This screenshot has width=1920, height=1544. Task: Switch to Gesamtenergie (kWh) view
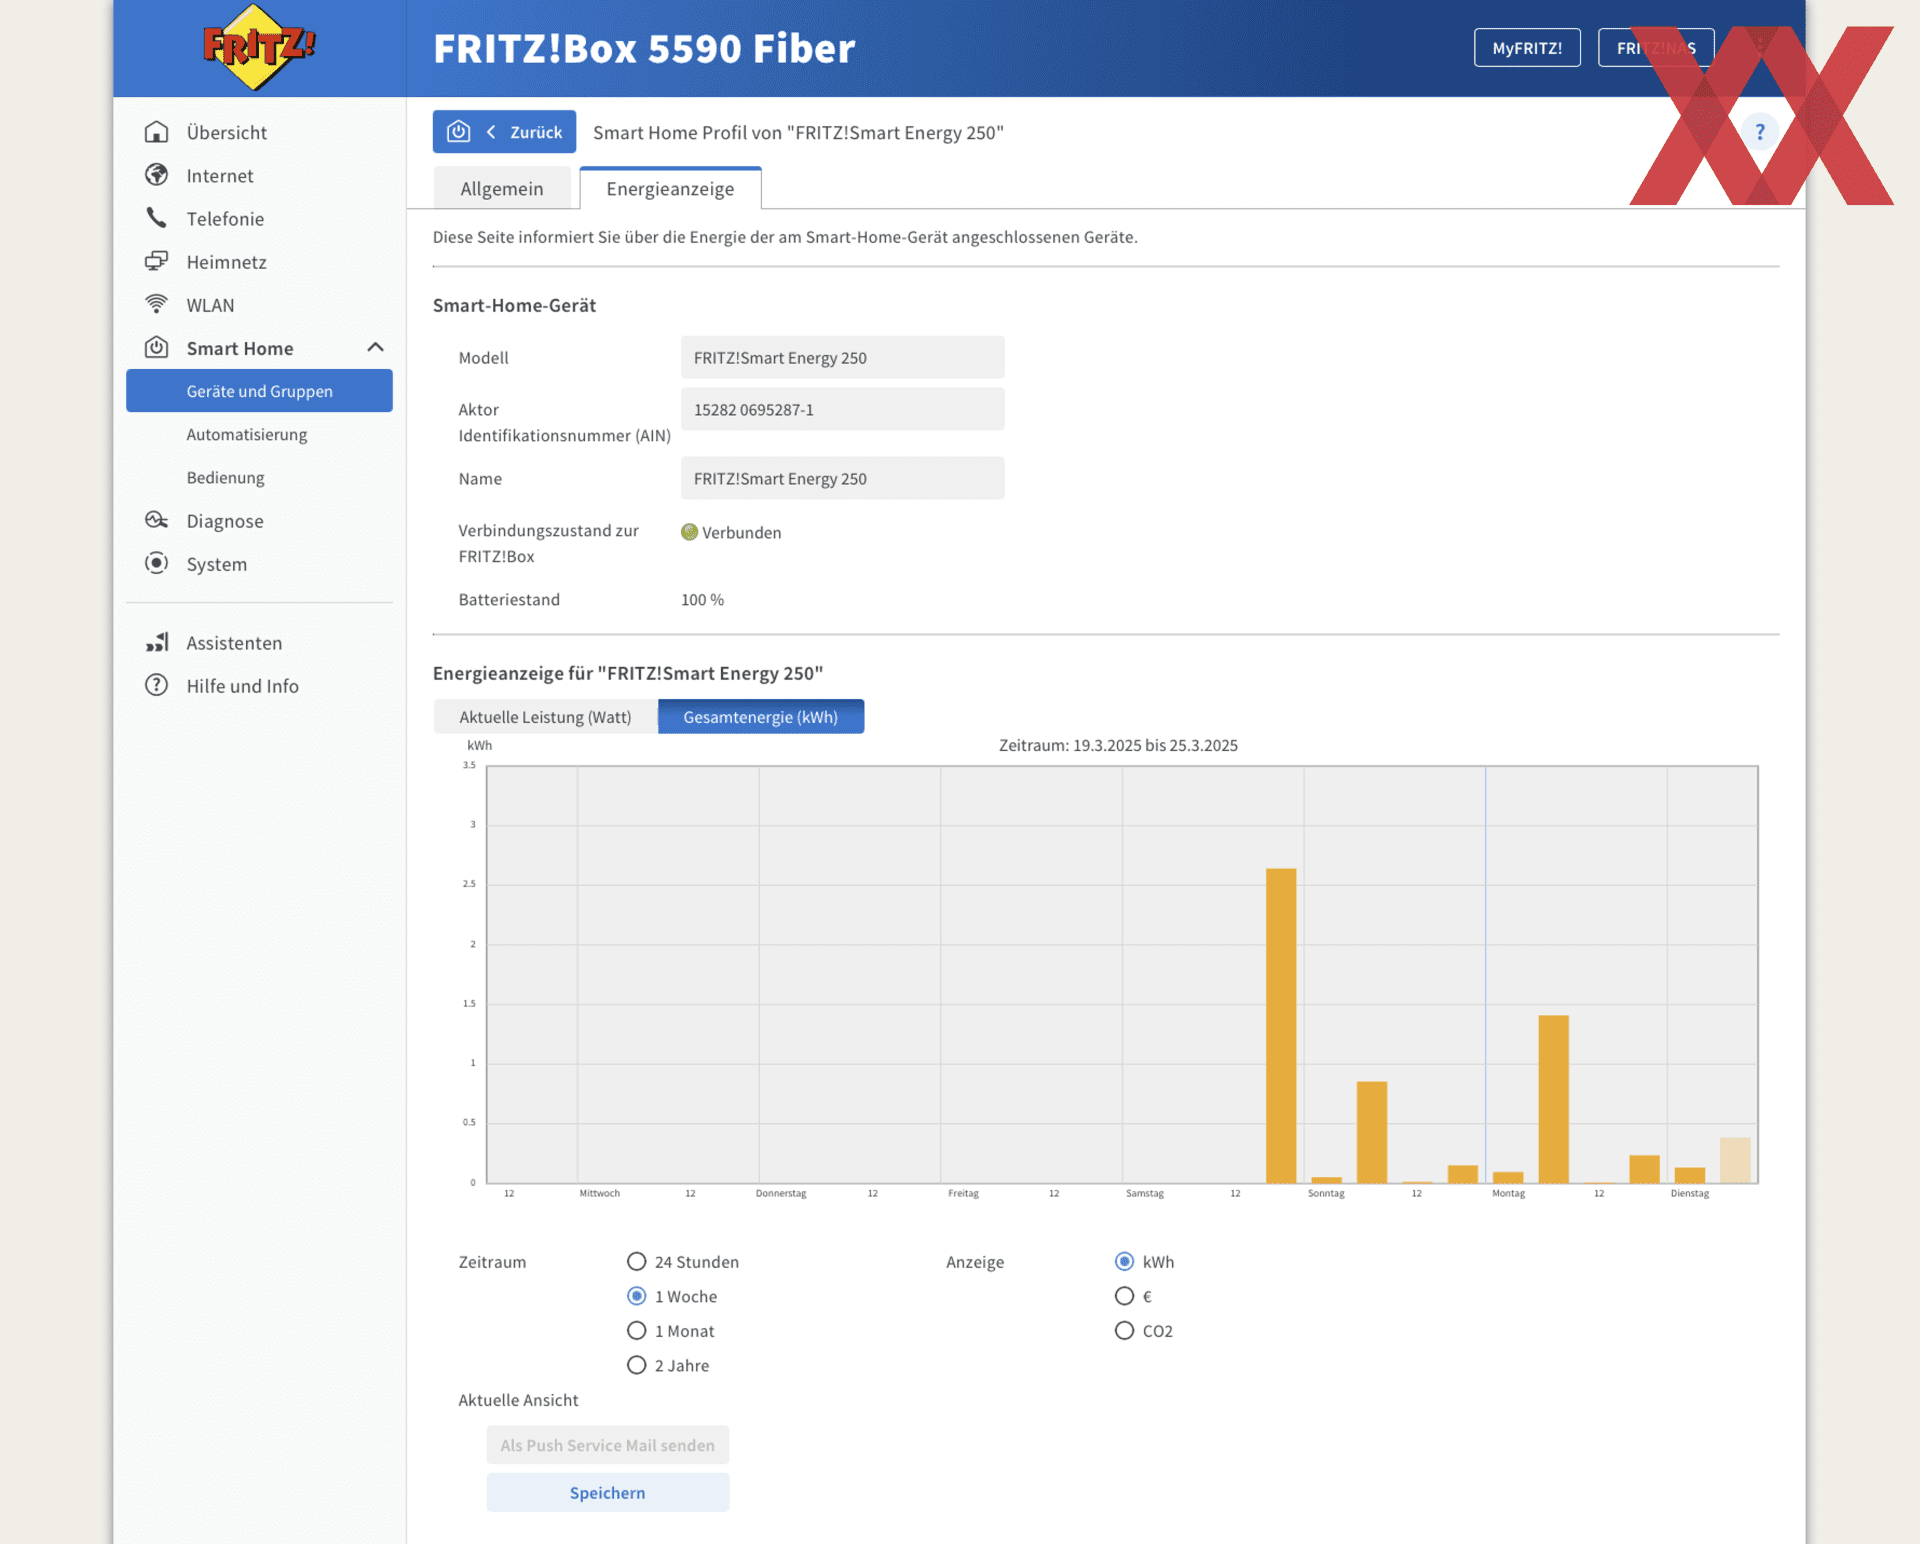[x=760, y=716]
